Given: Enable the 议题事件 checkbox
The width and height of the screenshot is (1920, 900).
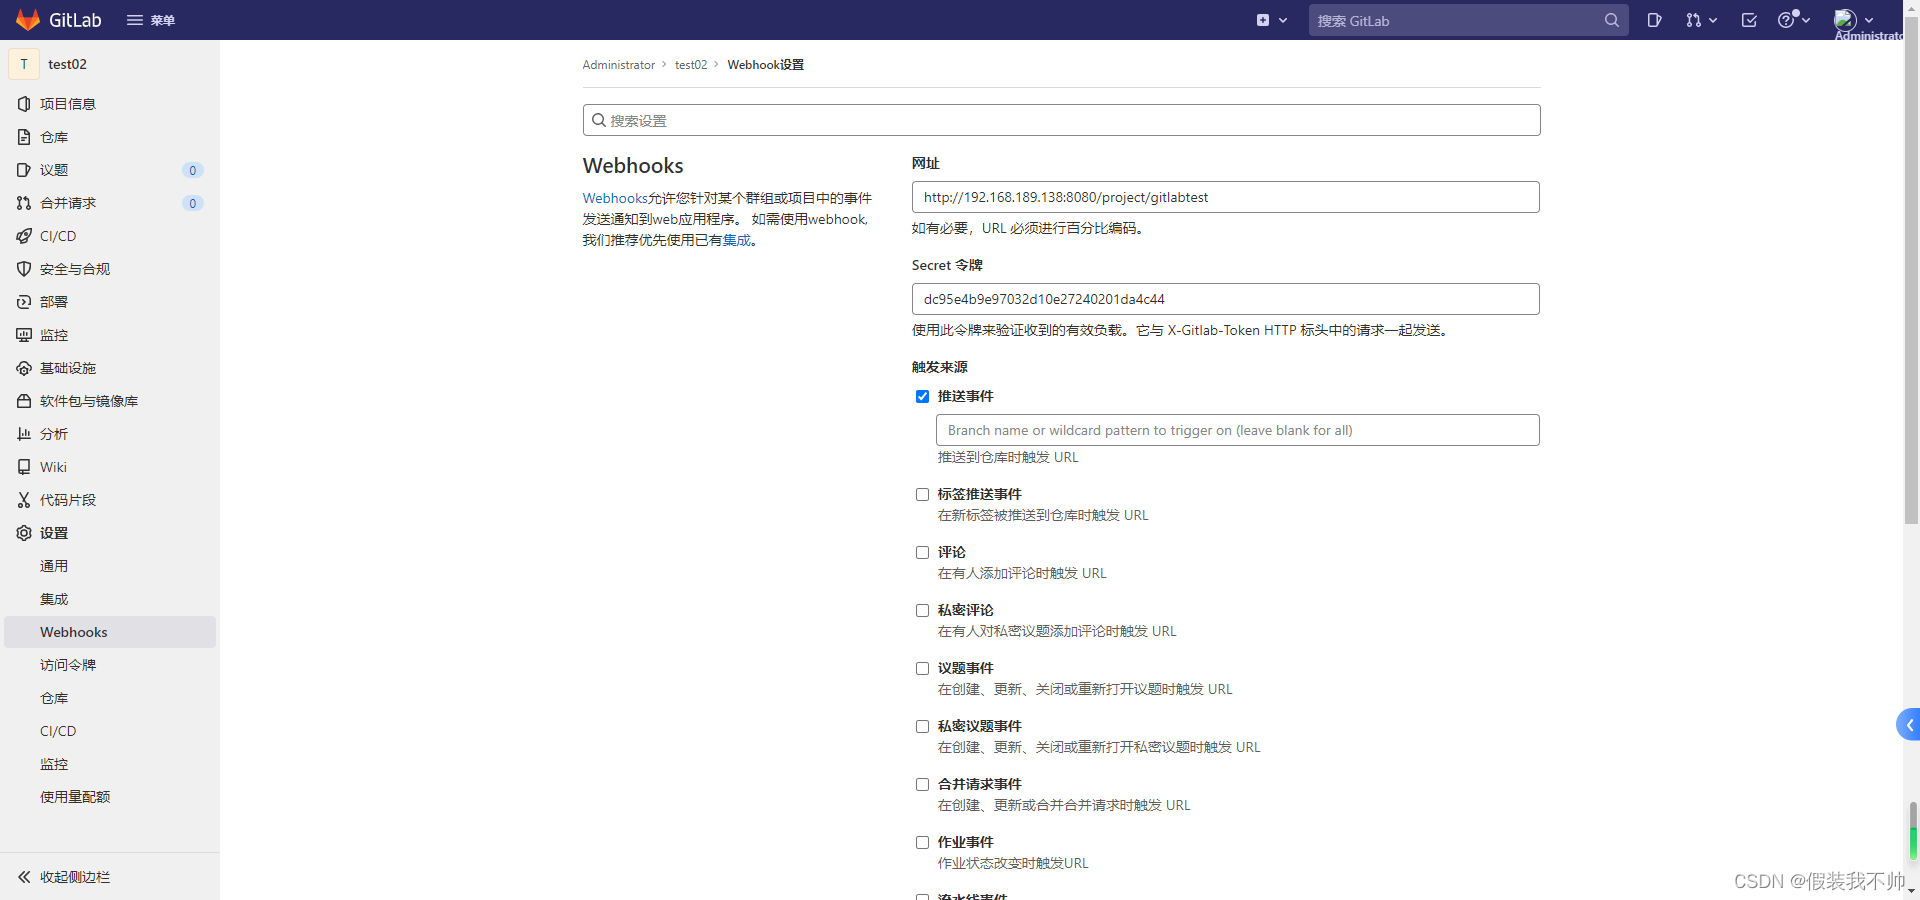Looking at the screenshot, I should (x=922, y=669).
